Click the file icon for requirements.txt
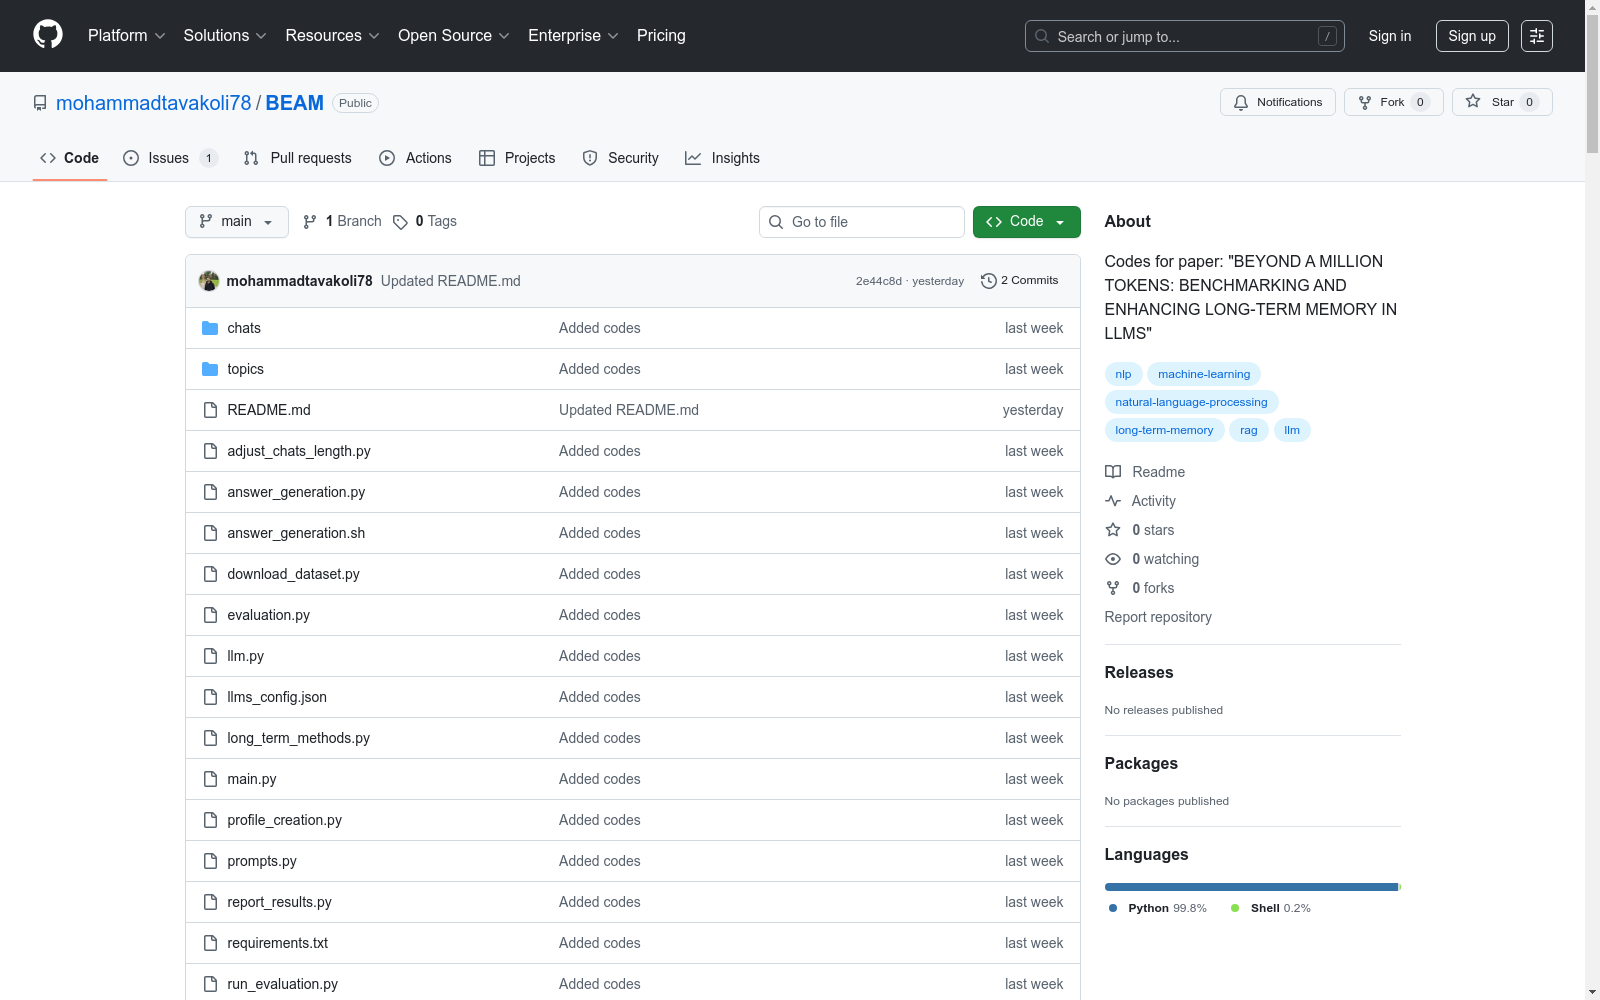 tap(210, 943)
